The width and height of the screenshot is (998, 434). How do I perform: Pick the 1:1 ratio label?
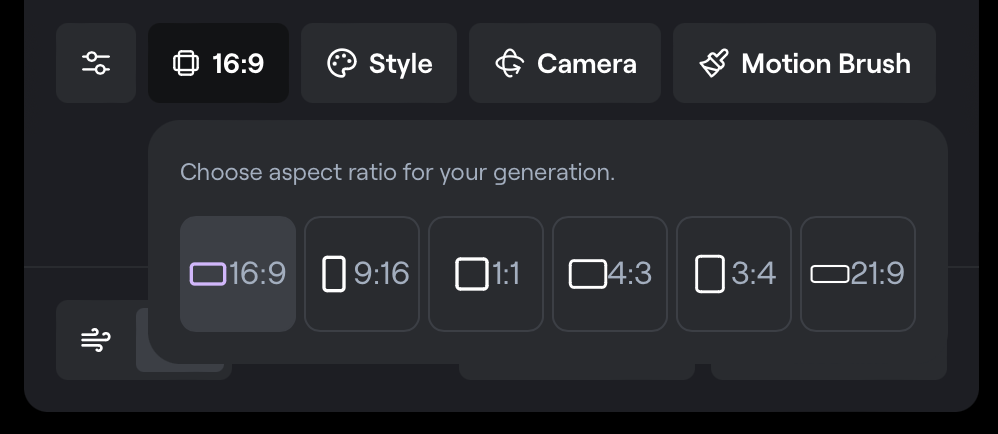pyautogui.click(x=506, y=274)
